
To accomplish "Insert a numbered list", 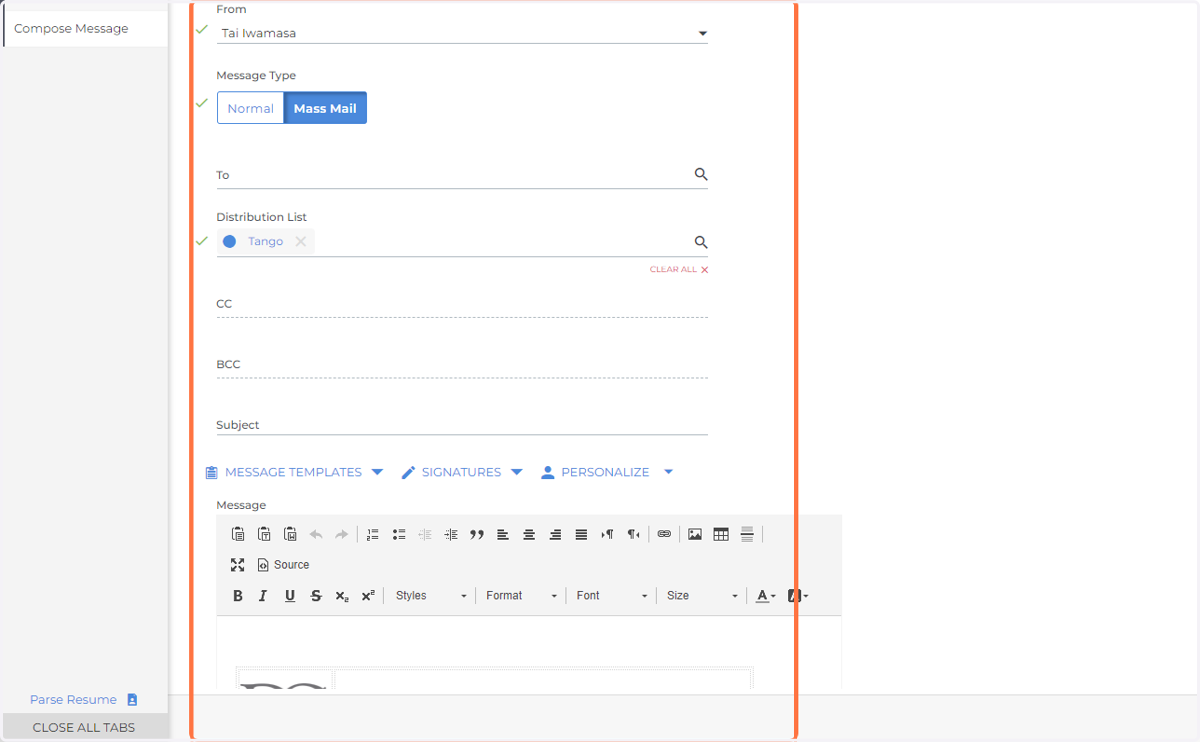I will [x=373, y=534].
